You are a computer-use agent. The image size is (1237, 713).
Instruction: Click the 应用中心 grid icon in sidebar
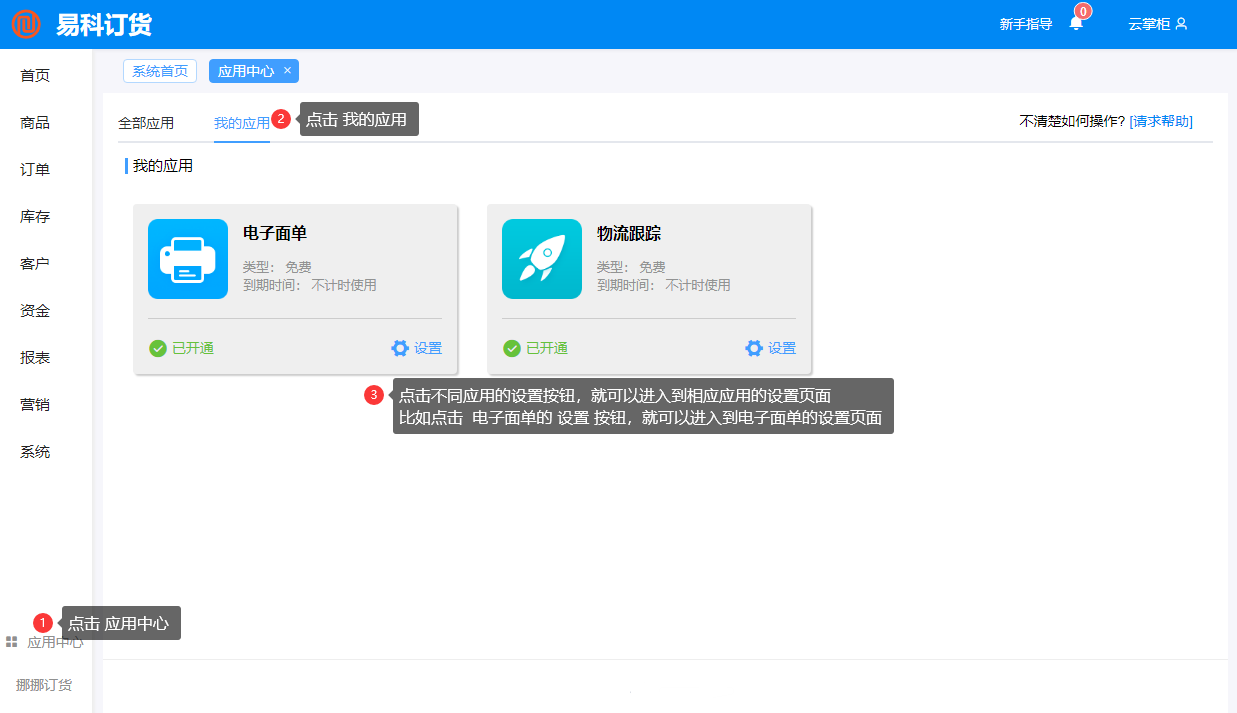[12, 642]
